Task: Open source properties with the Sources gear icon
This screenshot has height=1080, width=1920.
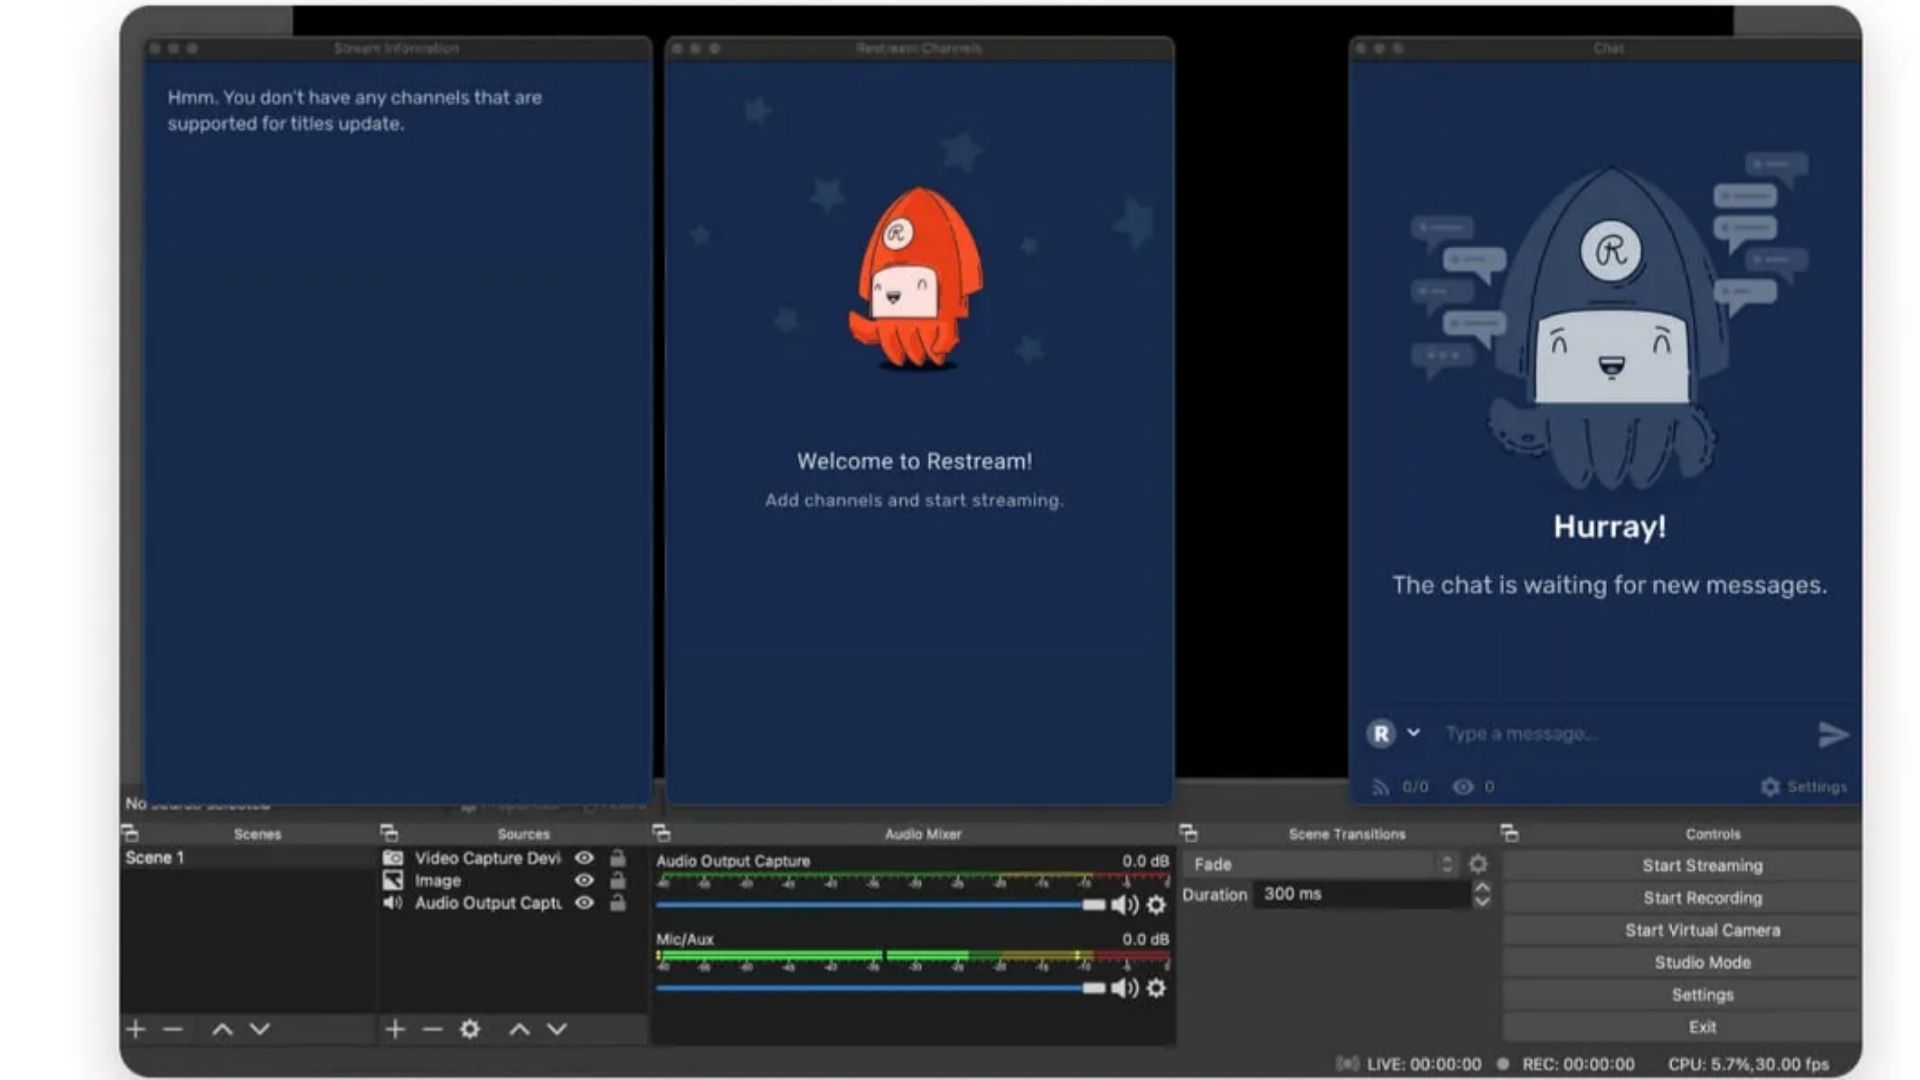Action: [x=470, y=1029]
